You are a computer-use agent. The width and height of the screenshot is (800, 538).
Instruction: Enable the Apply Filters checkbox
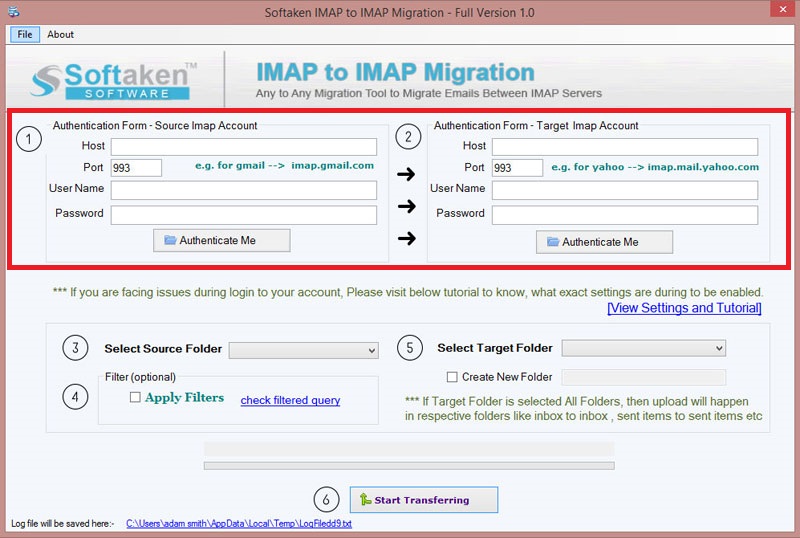[x=135, y=397]
